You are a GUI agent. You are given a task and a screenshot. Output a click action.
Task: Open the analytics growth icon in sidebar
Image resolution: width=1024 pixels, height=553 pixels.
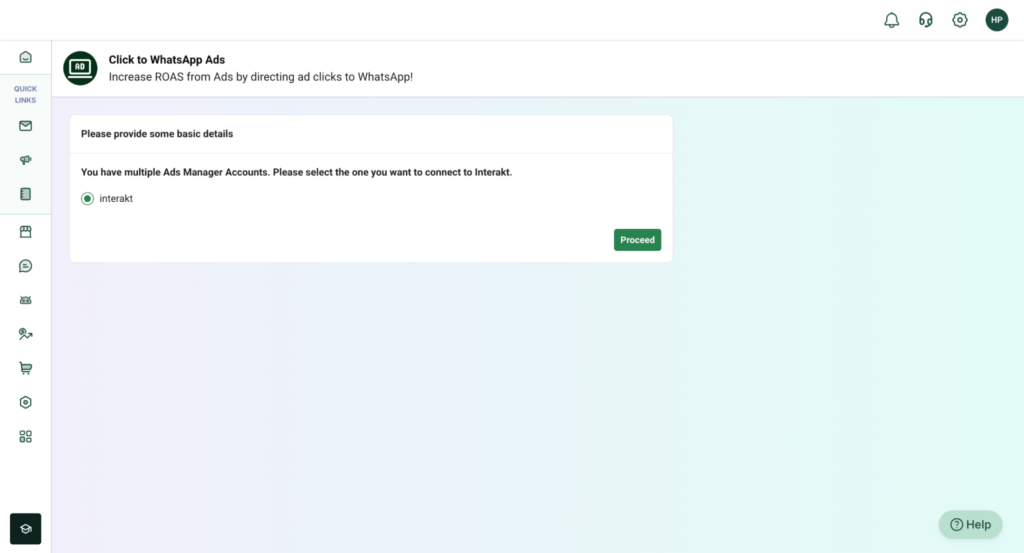[25, 334]
